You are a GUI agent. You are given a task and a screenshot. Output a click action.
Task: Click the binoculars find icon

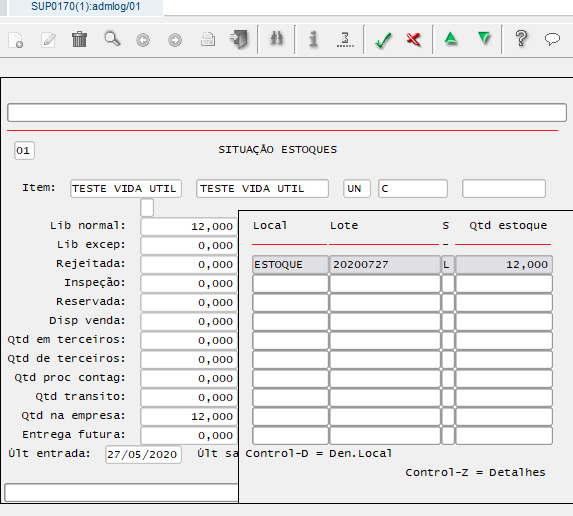(276, 39)
